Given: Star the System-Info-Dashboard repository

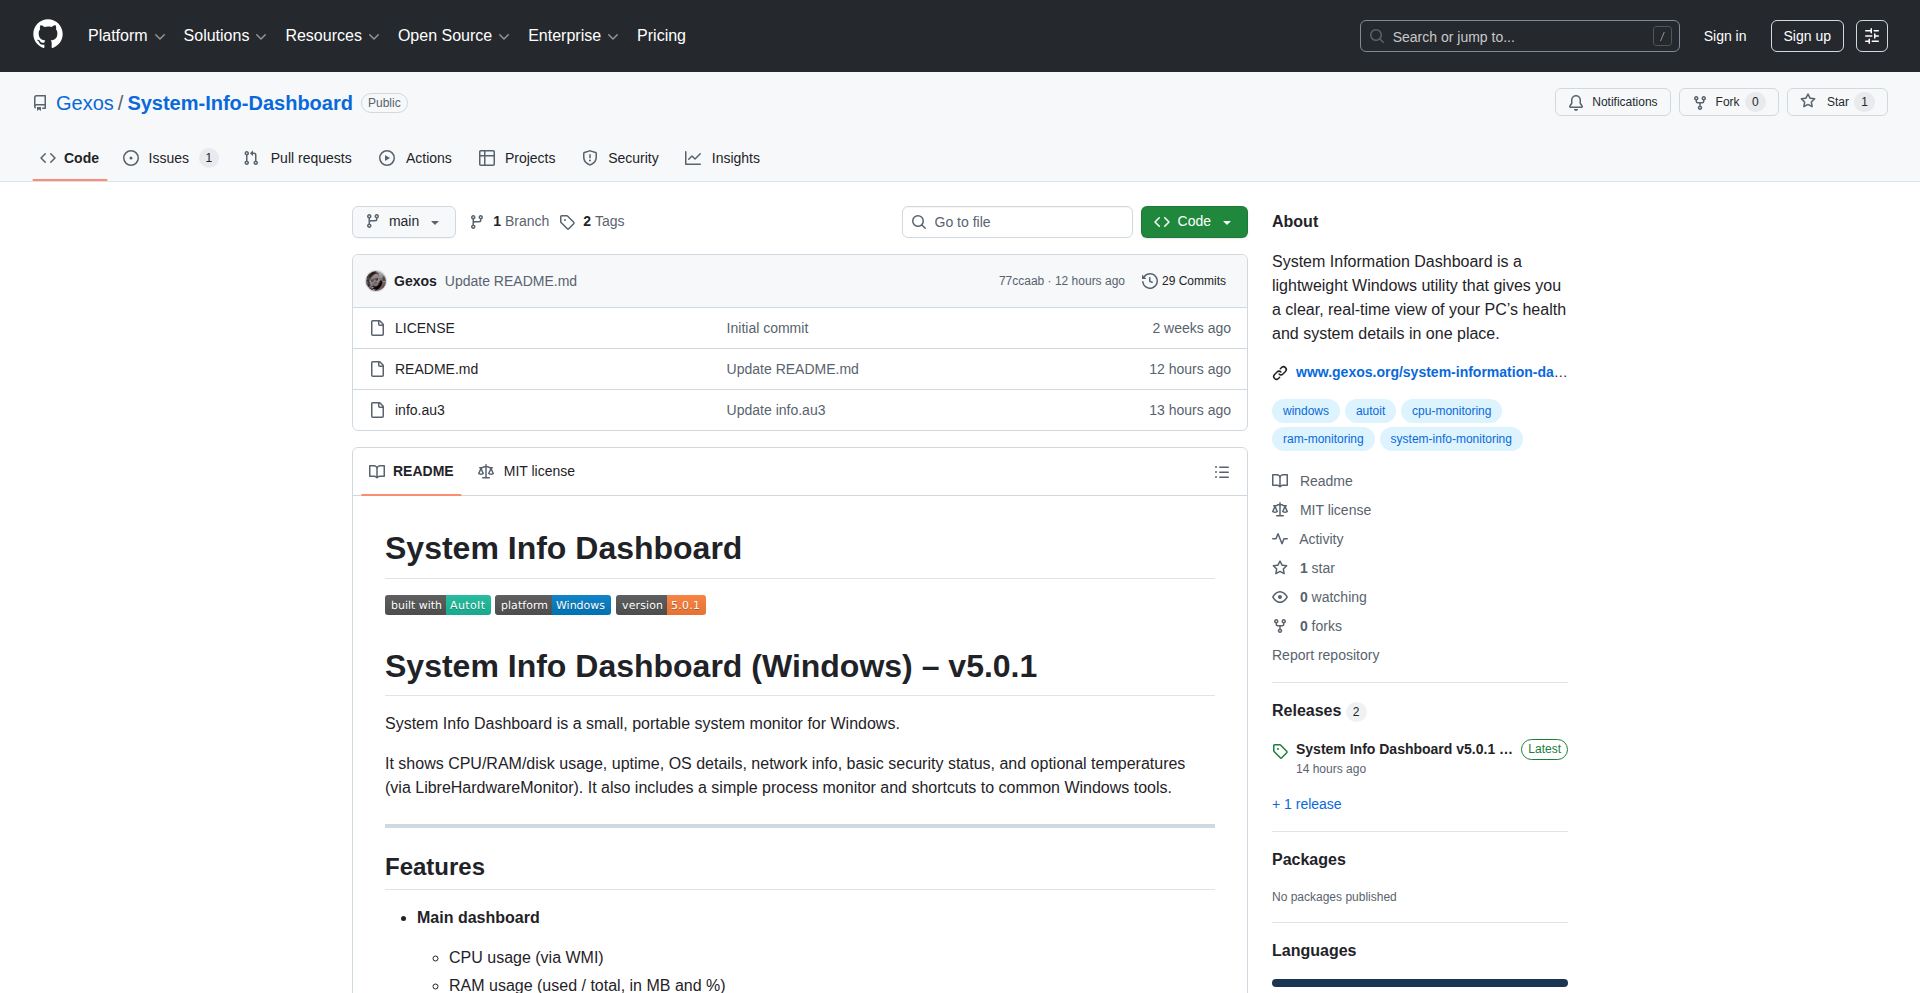Looking at the screenshot, I should 1836,102.
